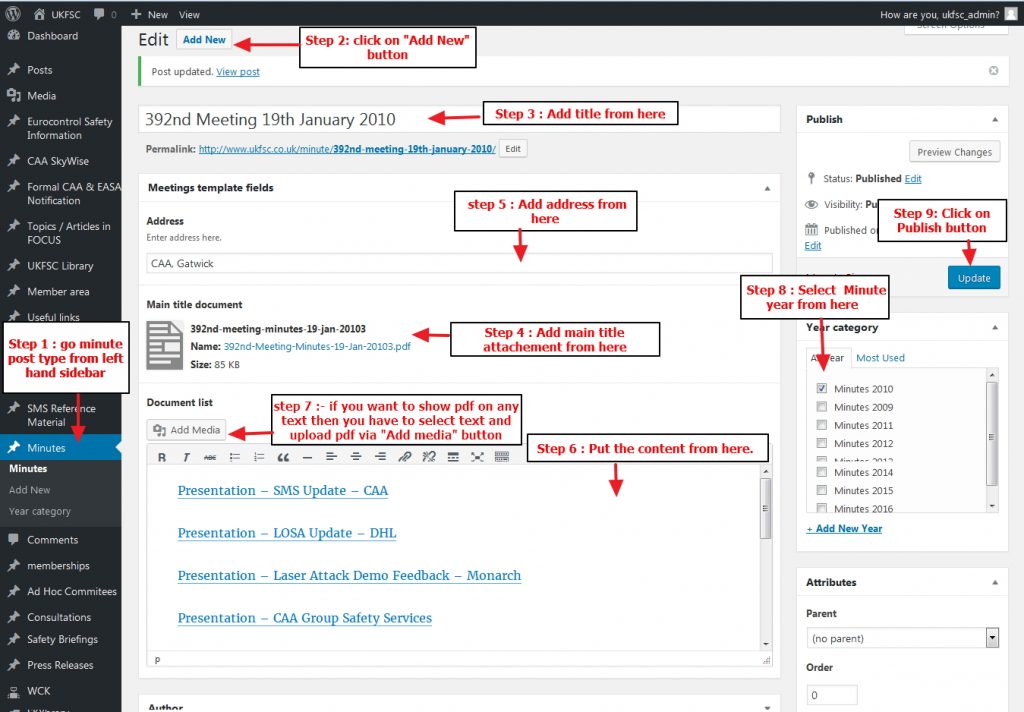Show the toolbar toggle (kitchen sink) icon
The image size is (1024, 712).
[x=501, y=457]
